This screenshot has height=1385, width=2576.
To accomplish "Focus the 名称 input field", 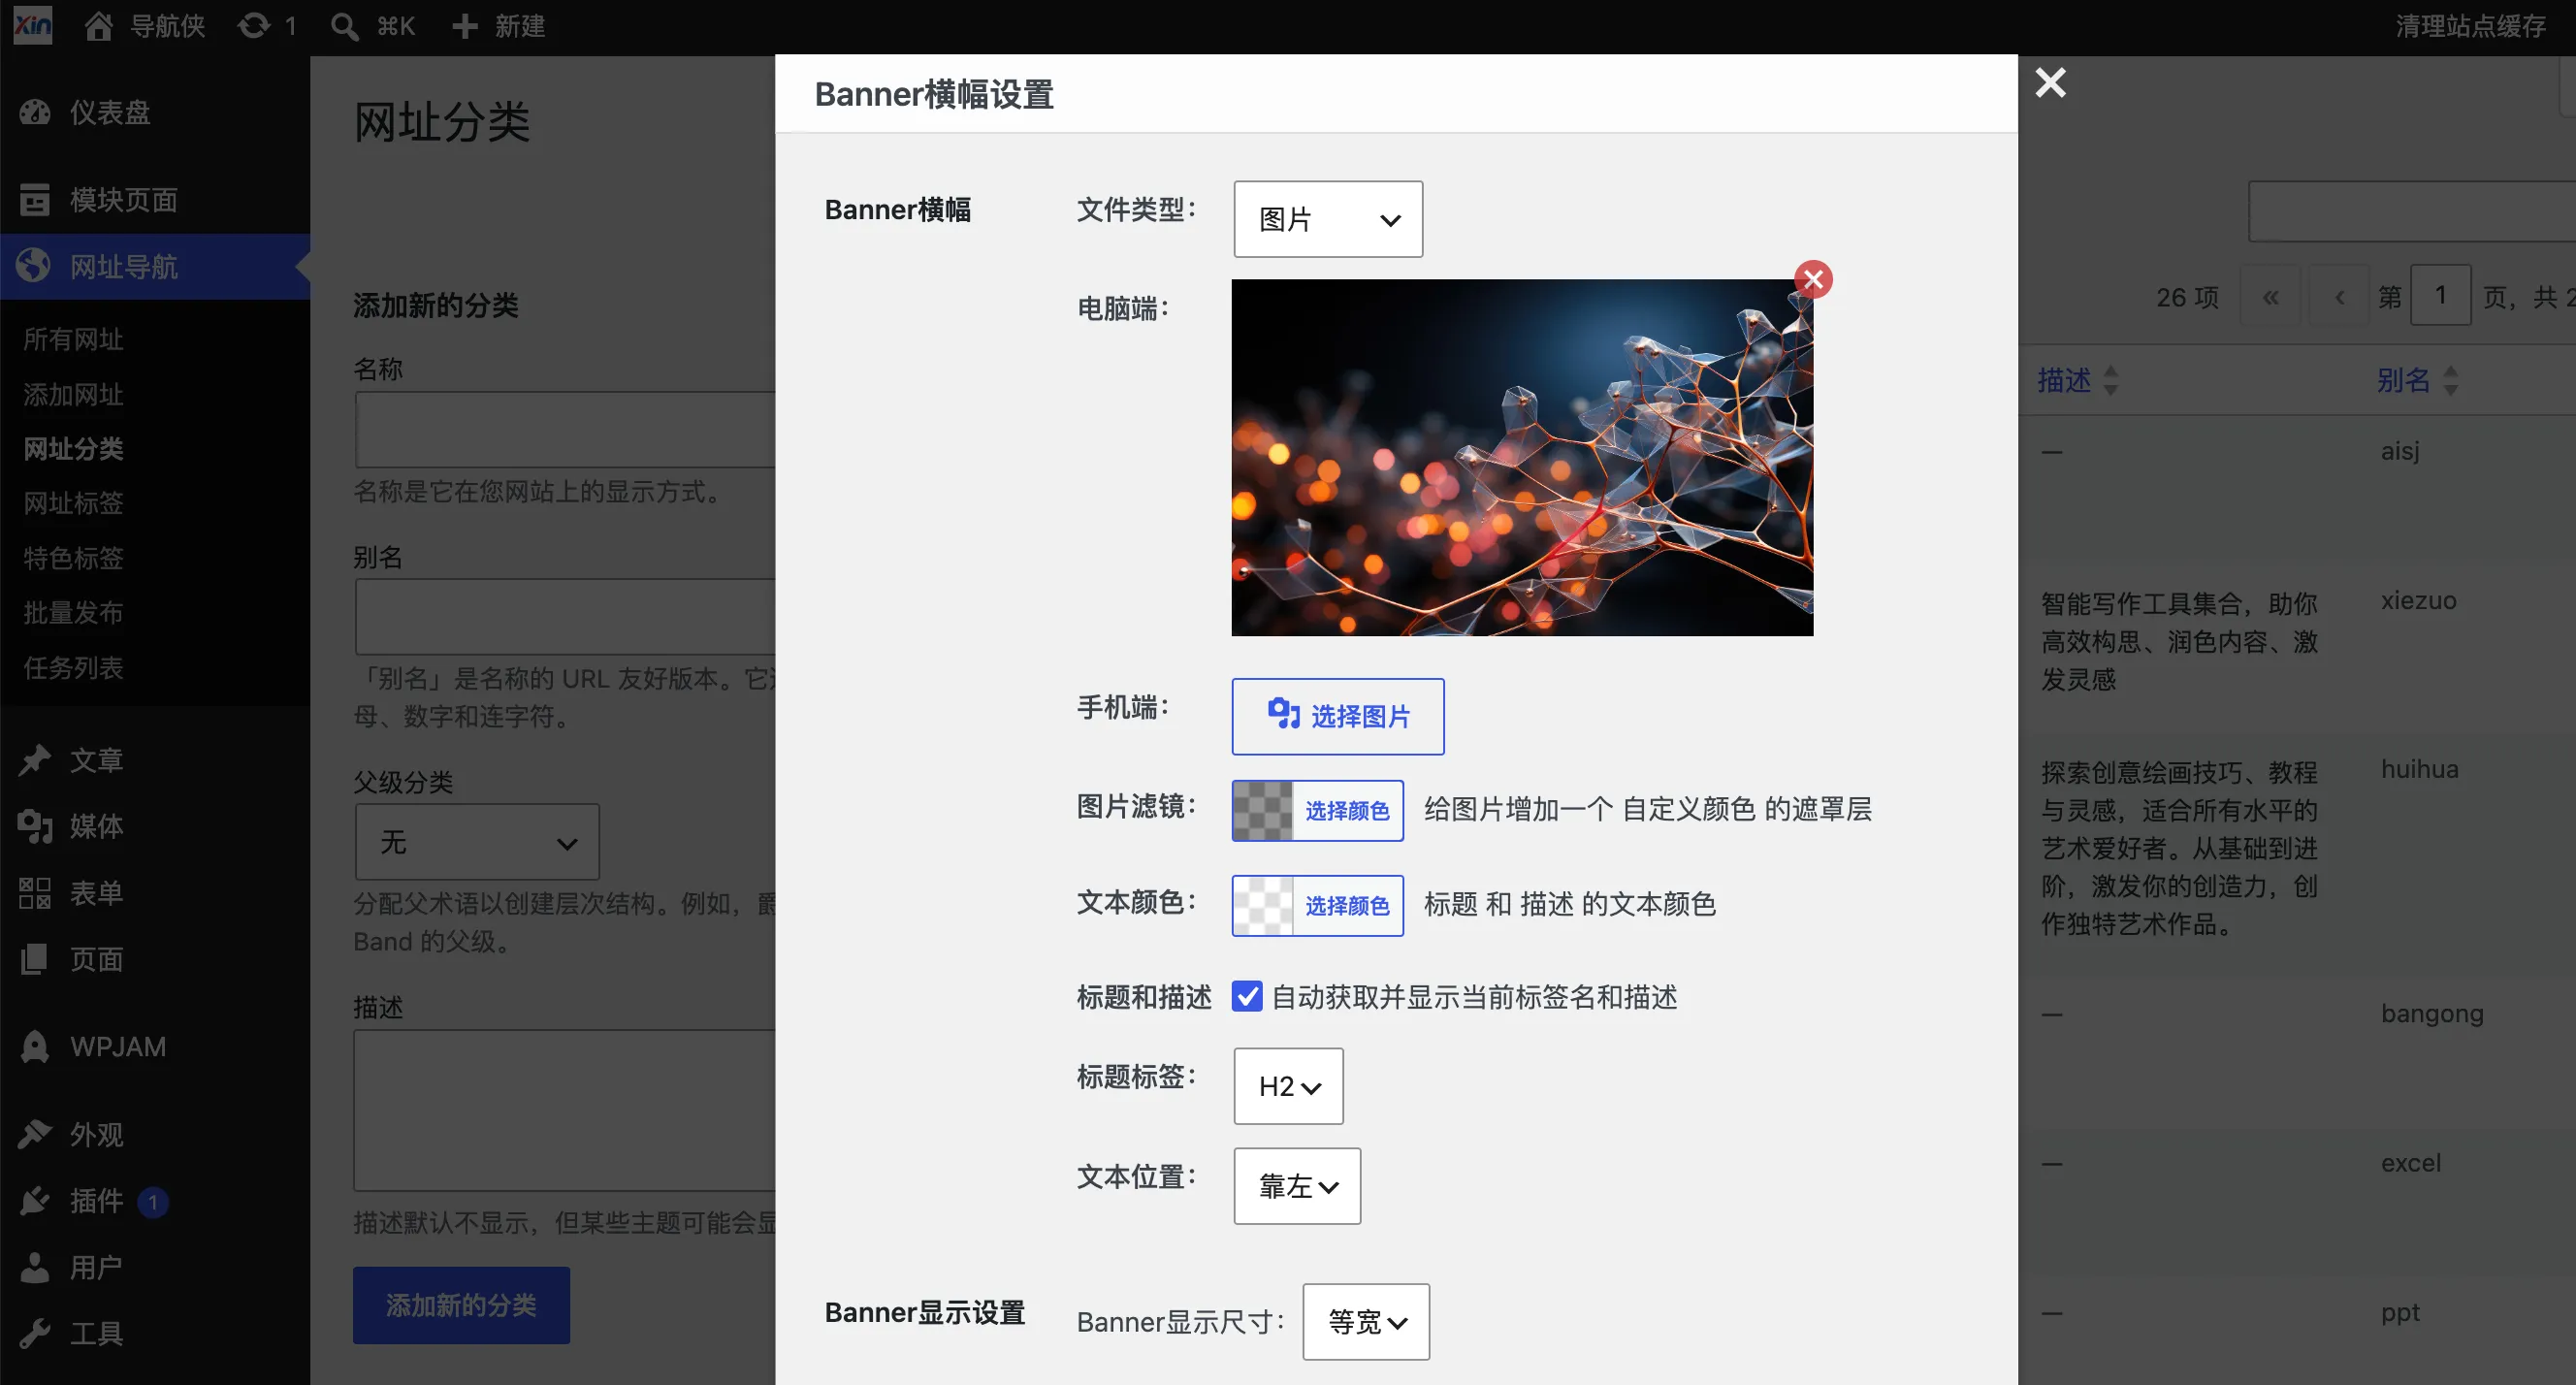I will [x=565, y=429].
